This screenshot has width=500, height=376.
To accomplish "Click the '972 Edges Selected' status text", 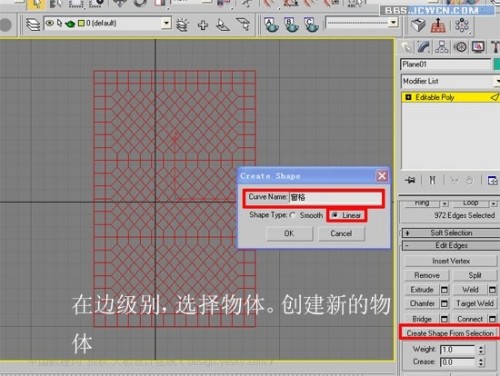I will click(x=464, y=215).
